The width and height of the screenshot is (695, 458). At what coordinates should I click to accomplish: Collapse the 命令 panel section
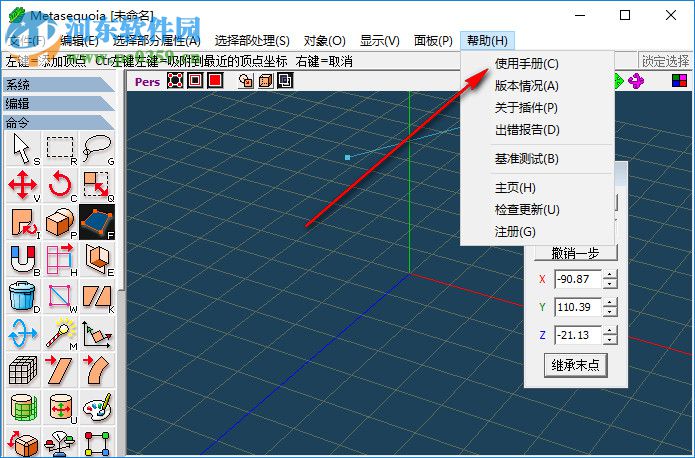click(x=59, y=122)
